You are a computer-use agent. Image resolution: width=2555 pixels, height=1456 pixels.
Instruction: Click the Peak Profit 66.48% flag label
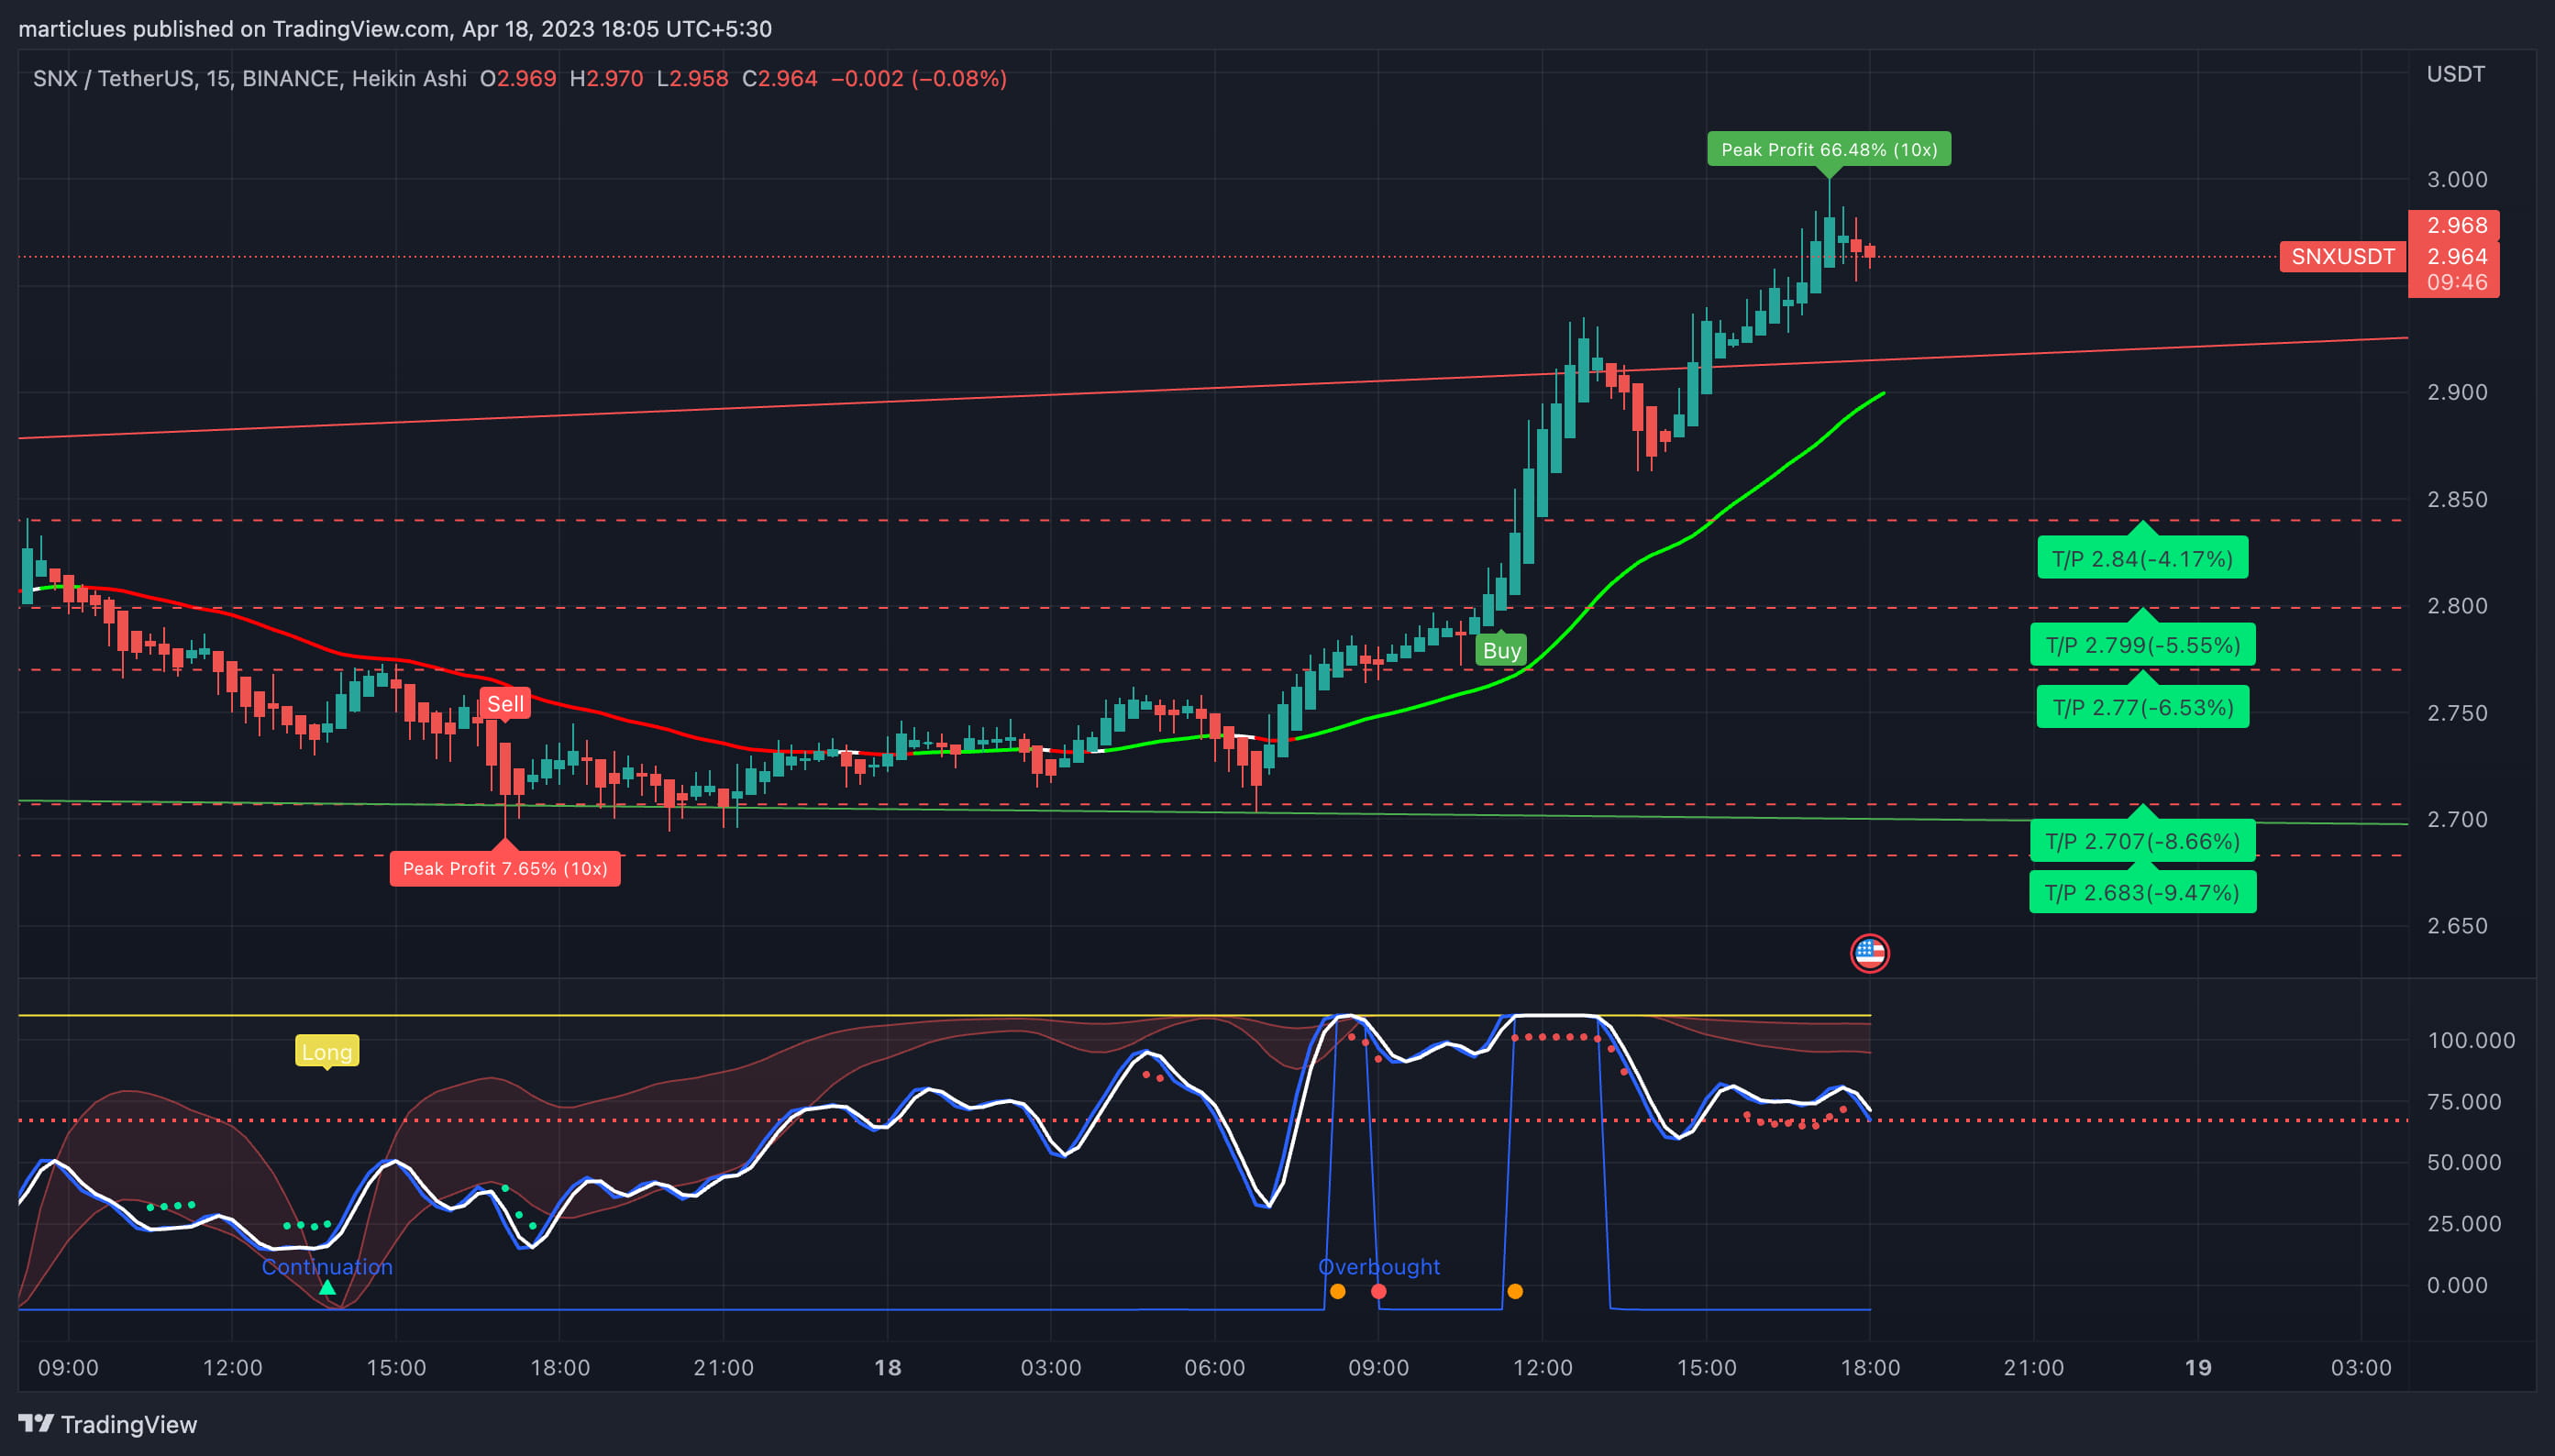click(1831, 149)
